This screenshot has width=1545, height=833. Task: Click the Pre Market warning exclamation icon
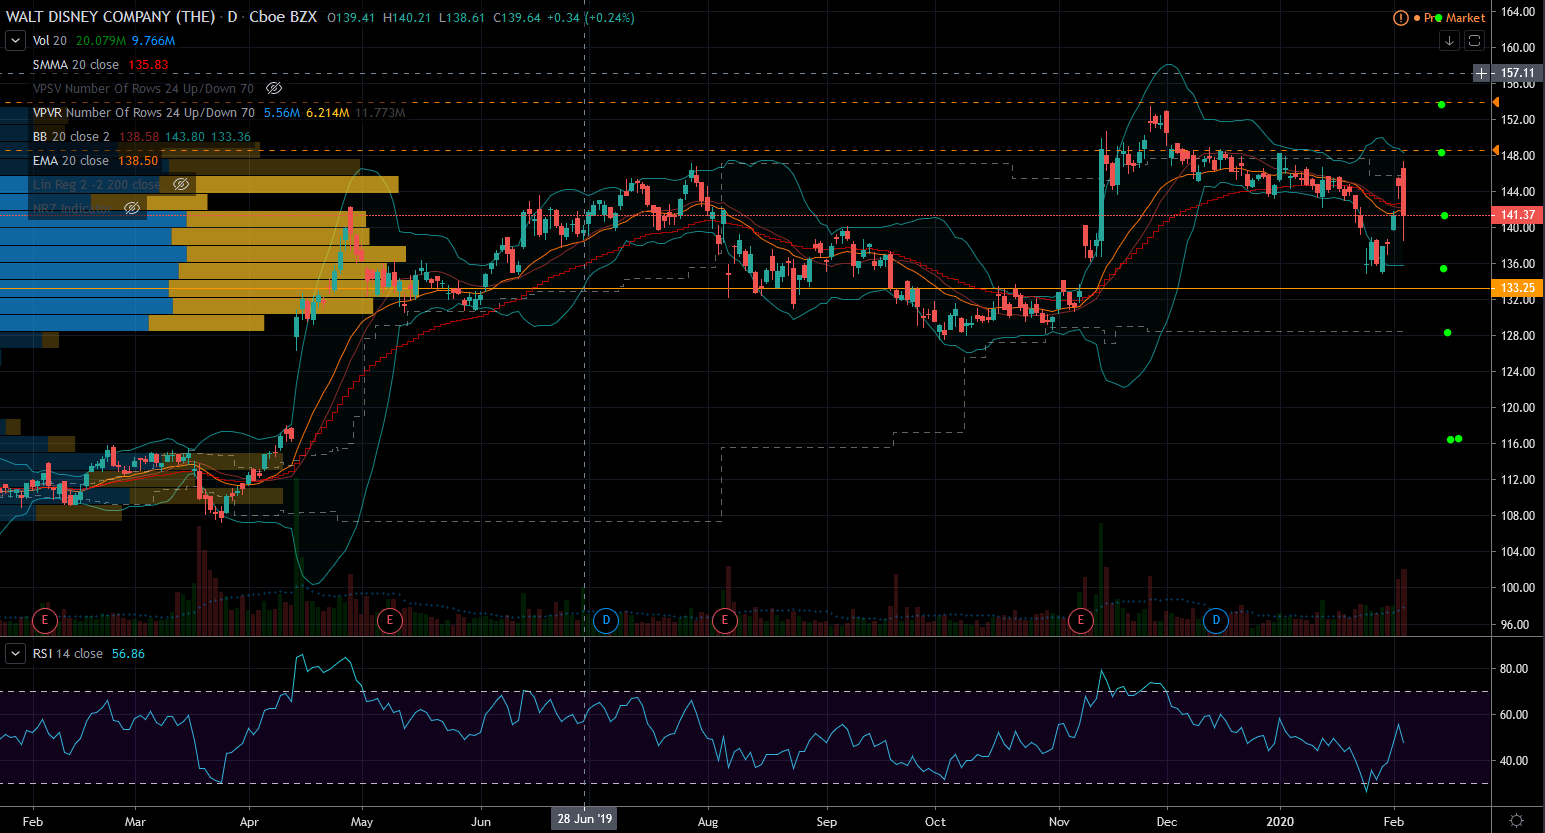1401,18
